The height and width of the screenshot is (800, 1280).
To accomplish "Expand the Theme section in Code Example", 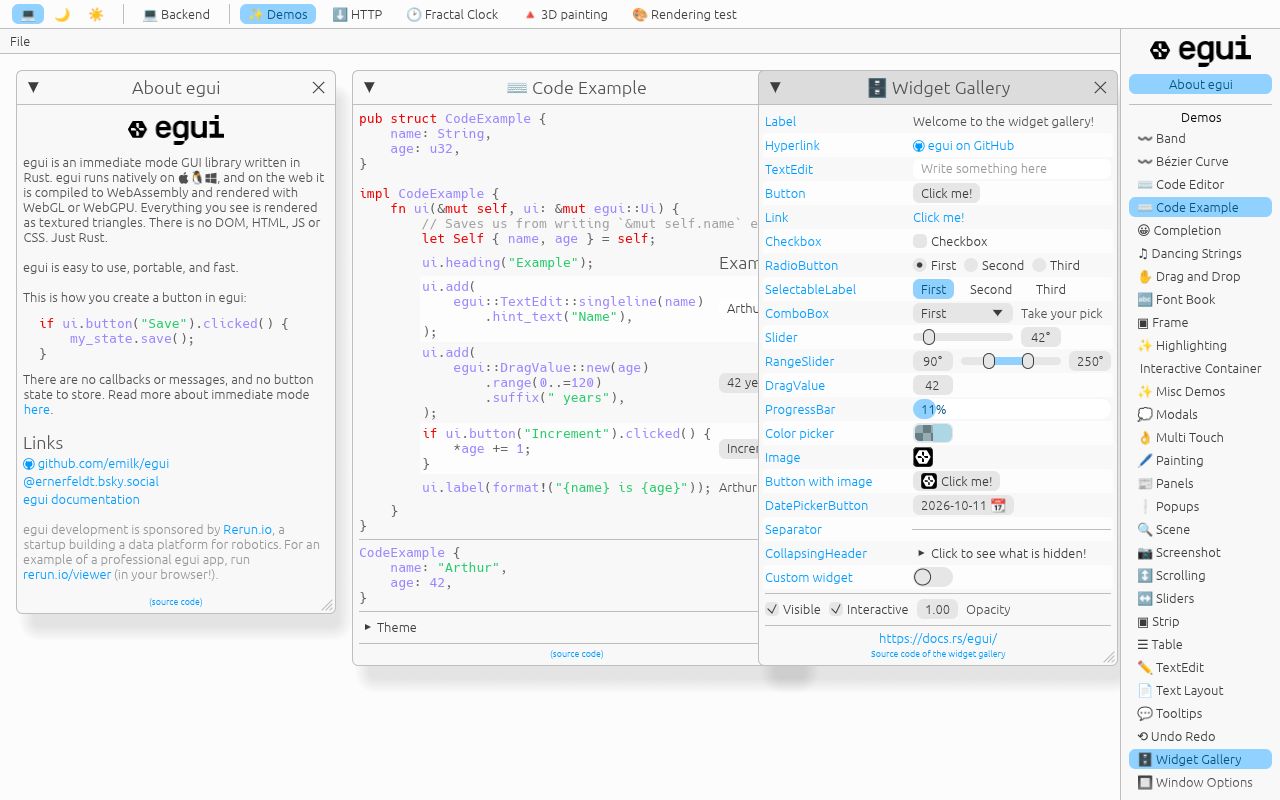I will pyautogui.click(x=390, y=627).
